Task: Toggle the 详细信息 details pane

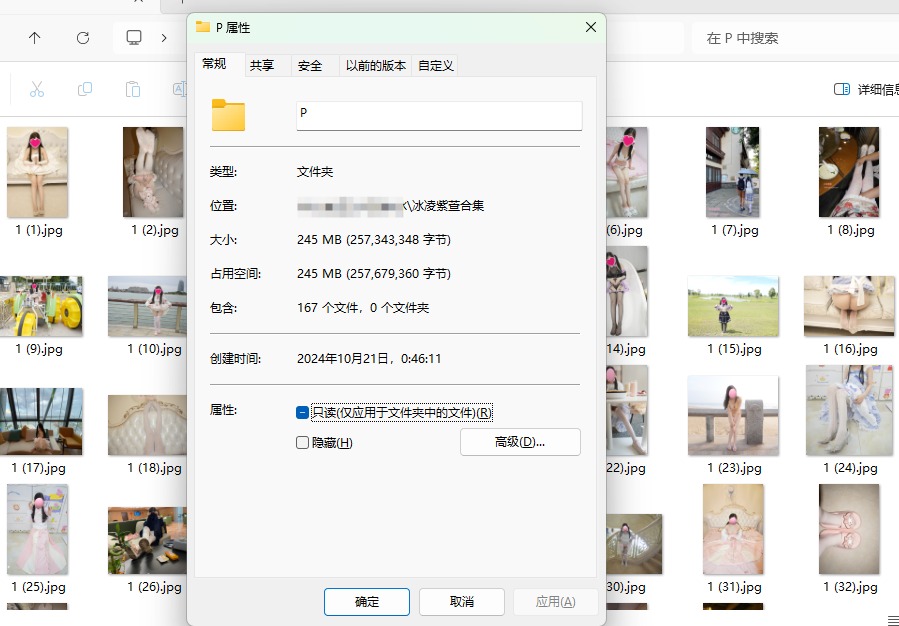Action: point(865,89)
